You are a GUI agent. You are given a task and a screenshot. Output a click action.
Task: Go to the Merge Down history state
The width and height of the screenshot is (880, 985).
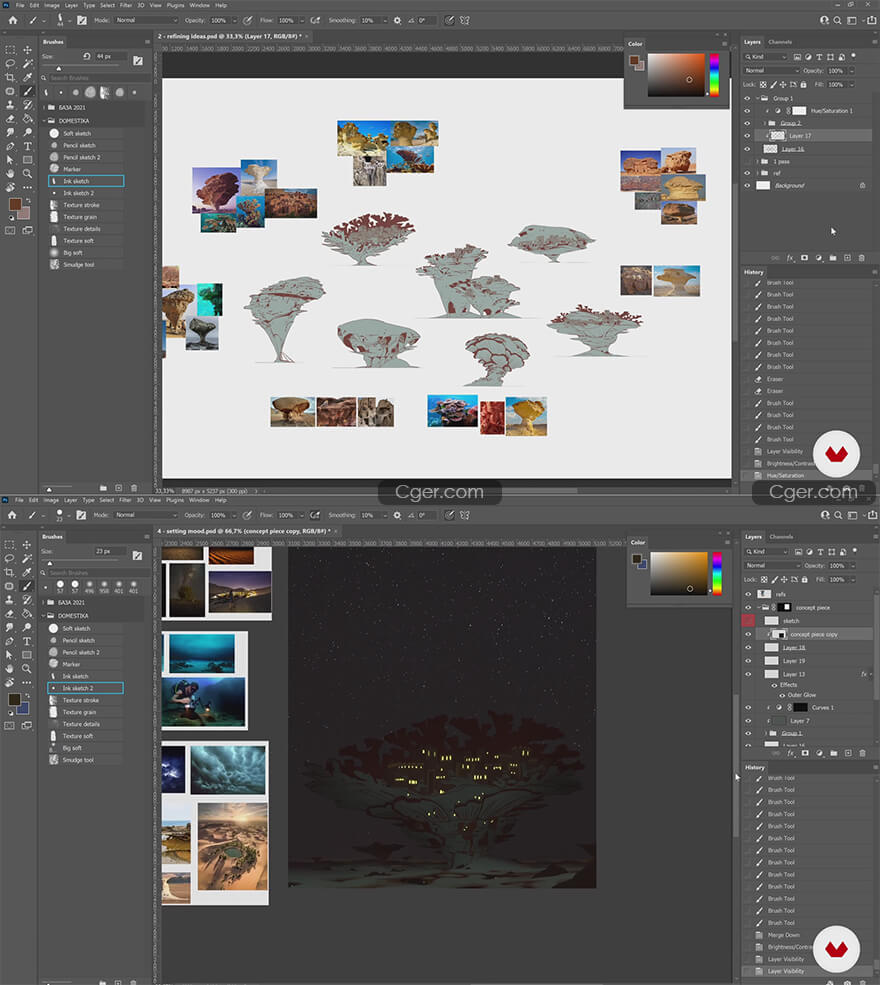[x=783, y=935]
